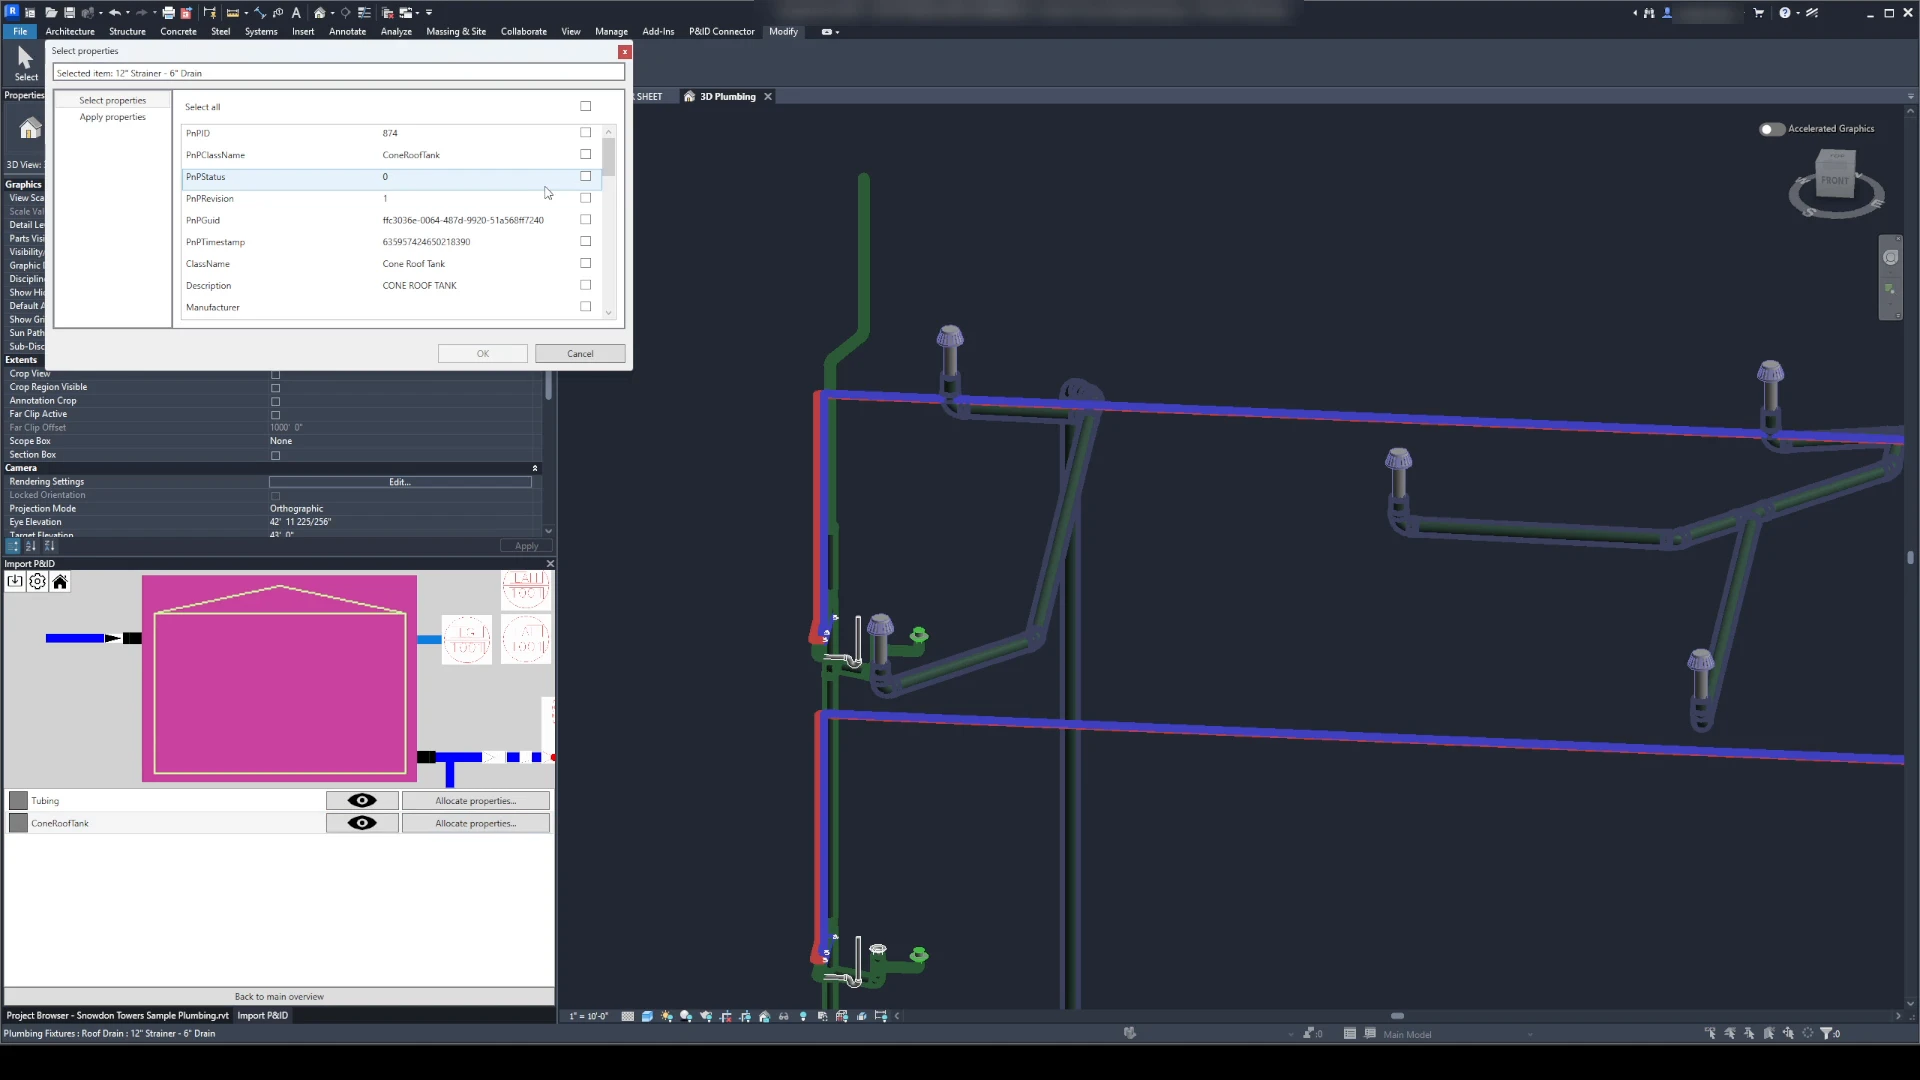The image size is (1920, 1080).
Task: Toggle Accelerated Graphics switch
Action: (1771, 129)
